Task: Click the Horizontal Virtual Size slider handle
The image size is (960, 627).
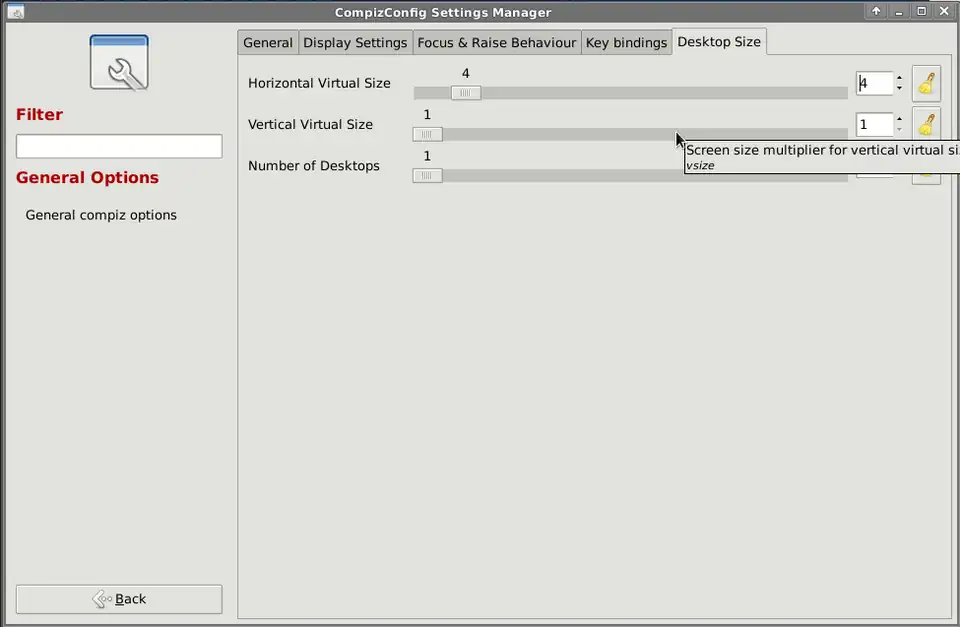Action: (465, 93)
